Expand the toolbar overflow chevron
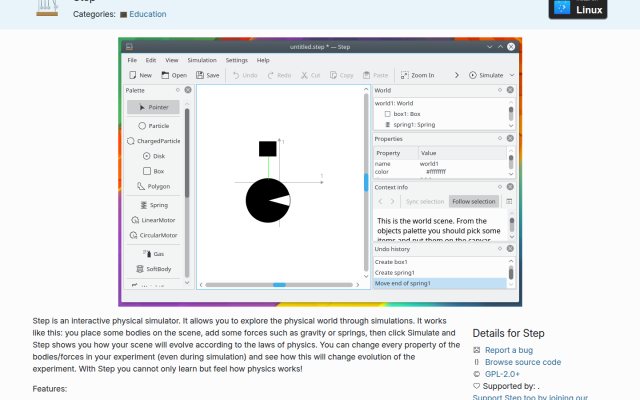640x400 pixels. tap(456, 75)
